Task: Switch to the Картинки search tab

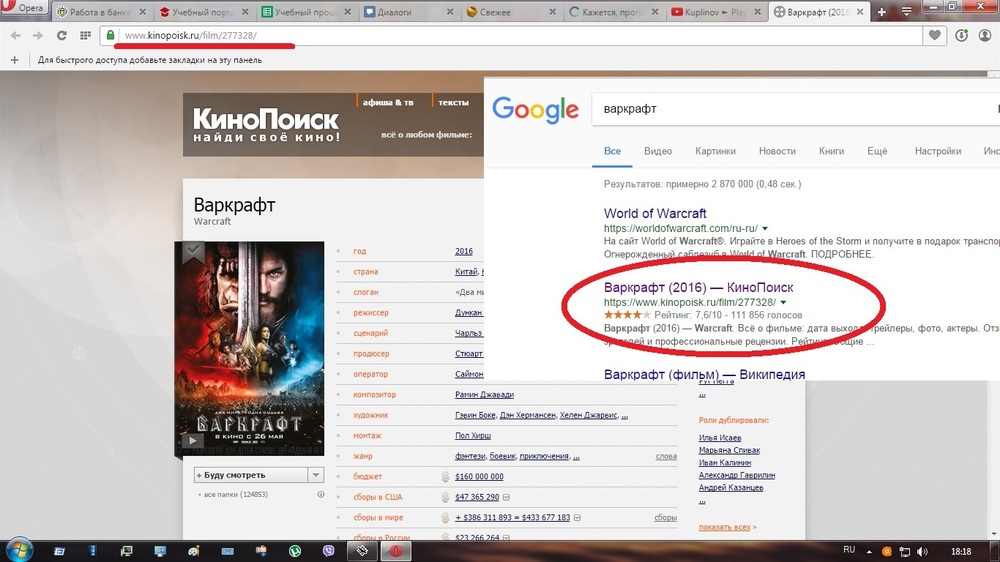Action: tap(715, 151)
